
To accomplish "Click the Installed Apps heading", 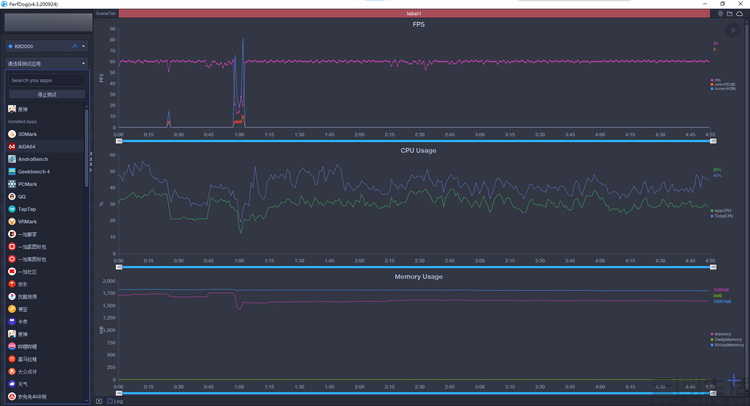I will tap(22, 121).
